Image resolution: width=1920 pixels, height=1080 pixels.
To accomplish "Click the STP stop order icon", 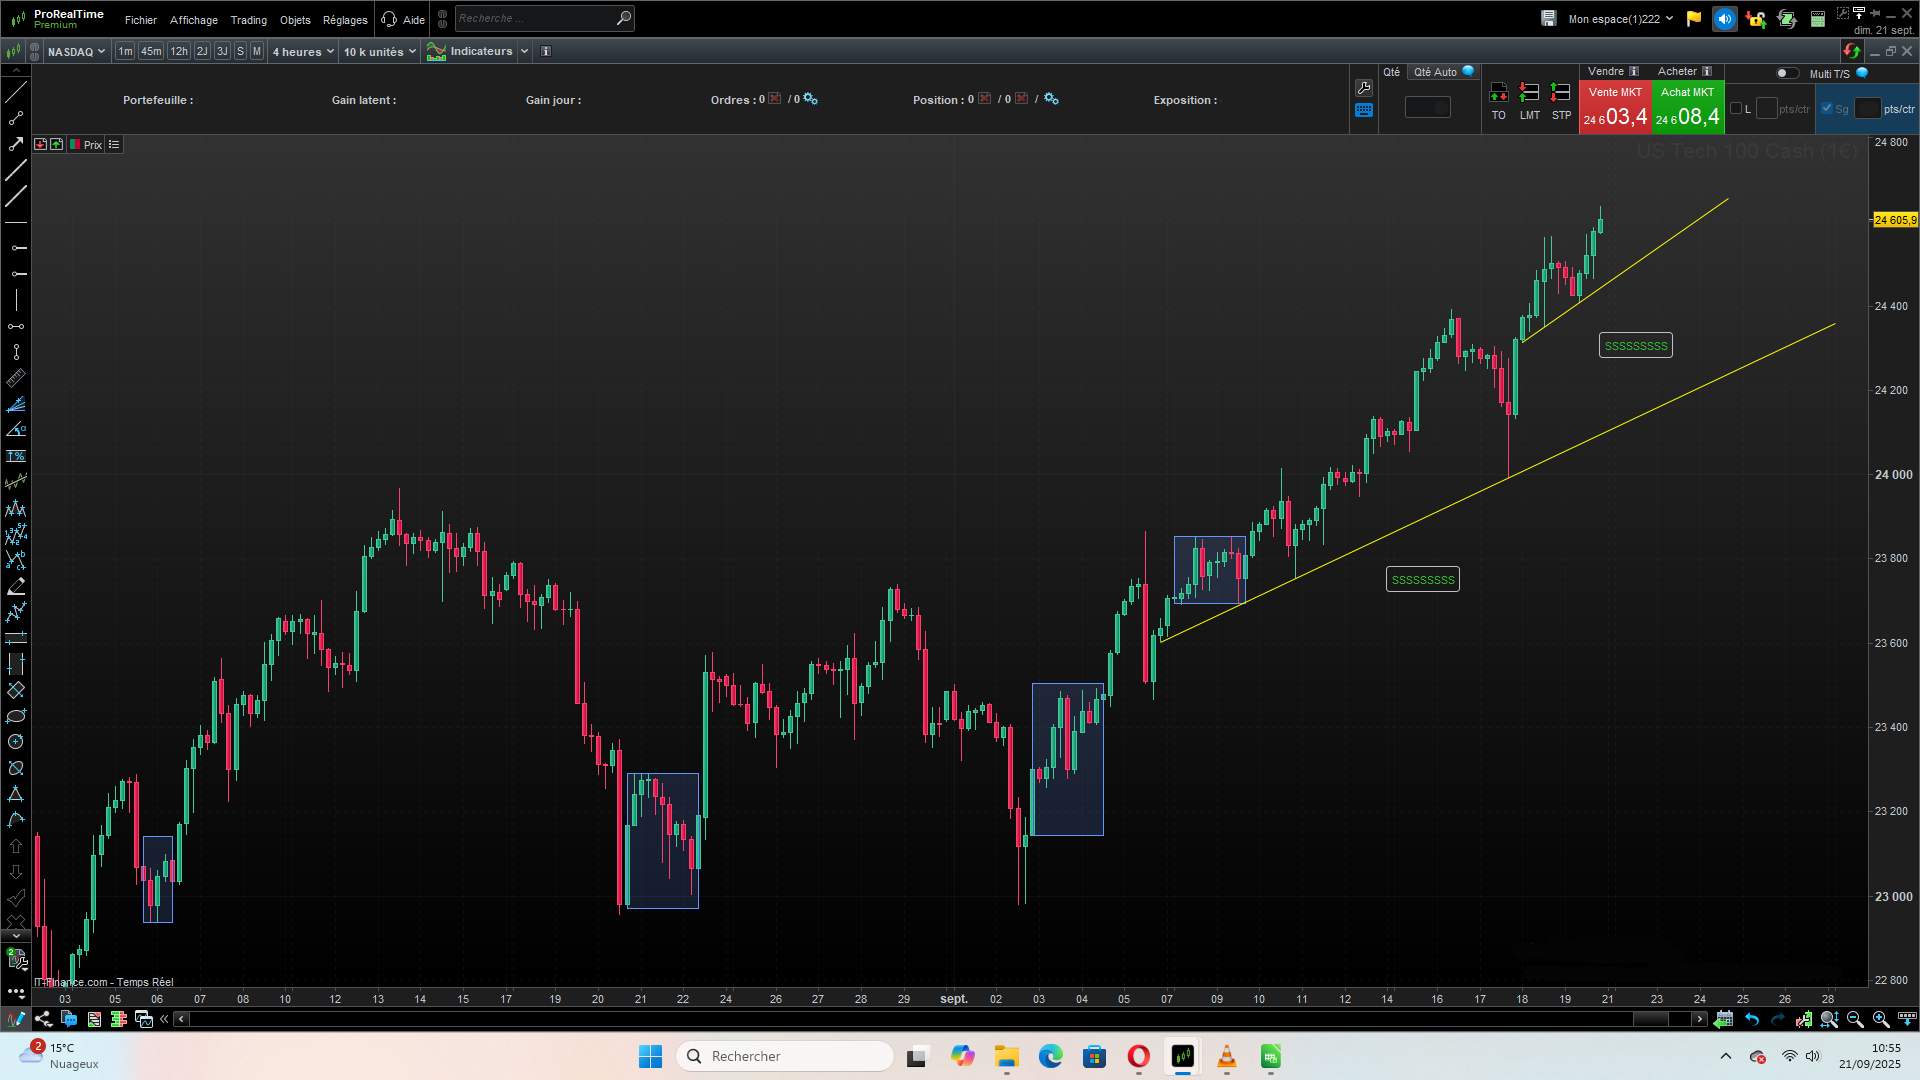I will pos(1560,94).
